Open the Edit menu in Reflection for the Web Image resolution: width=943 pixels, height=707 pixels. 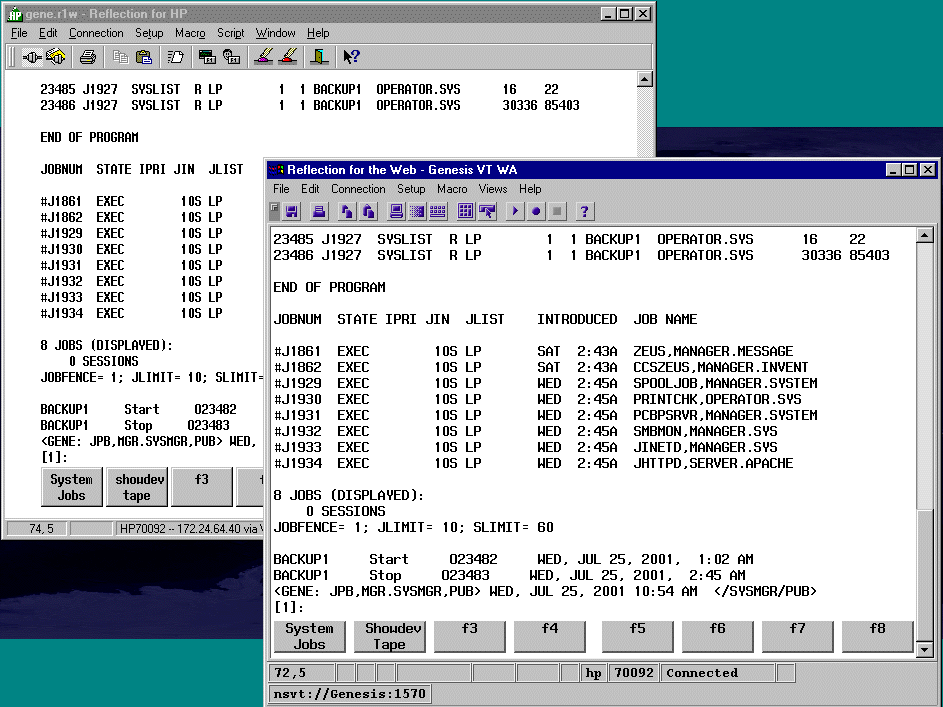(x=310, y=189)
